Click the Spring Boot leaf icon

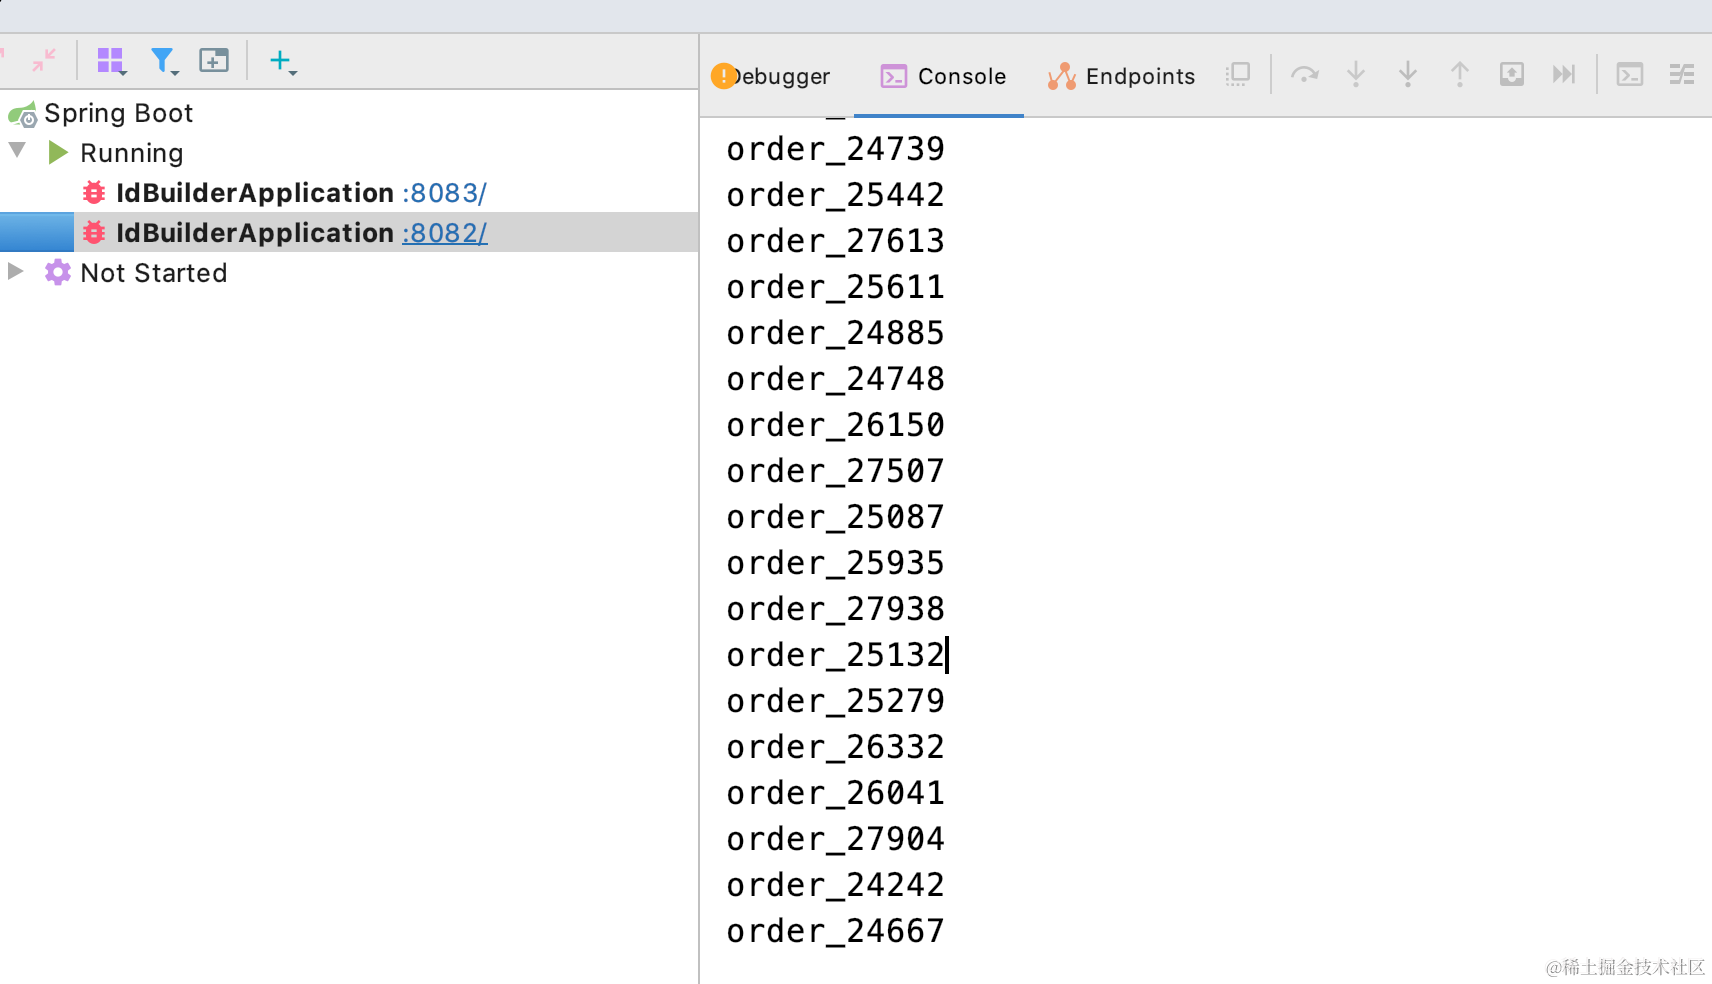click(23, 114)
